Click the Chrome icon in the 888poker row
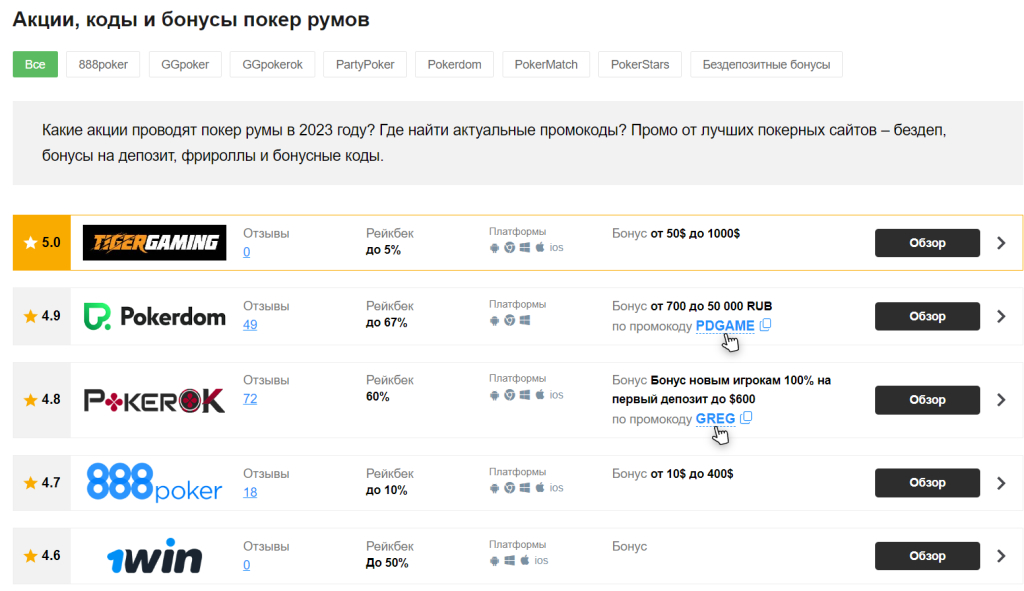 coord(509,488)
